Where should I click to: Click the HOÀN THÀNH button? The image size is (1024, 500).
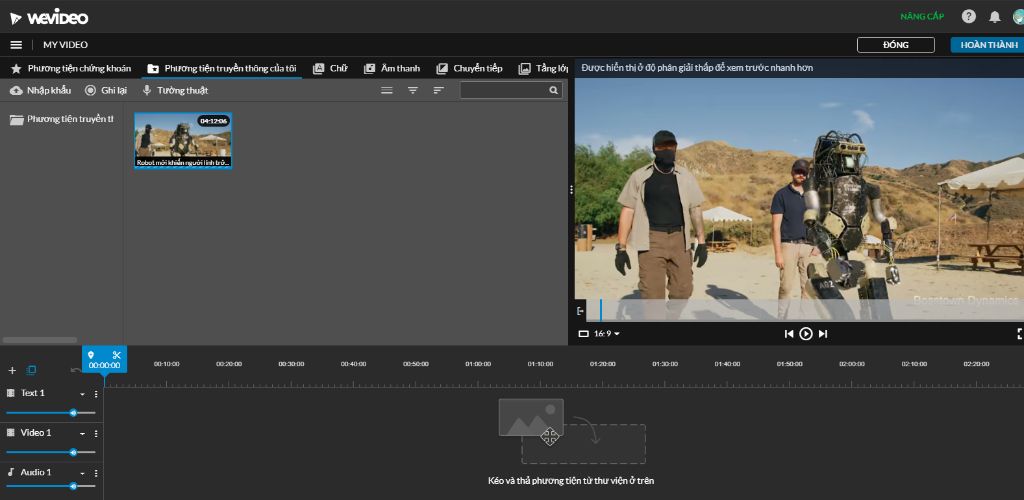coord(987,45)
